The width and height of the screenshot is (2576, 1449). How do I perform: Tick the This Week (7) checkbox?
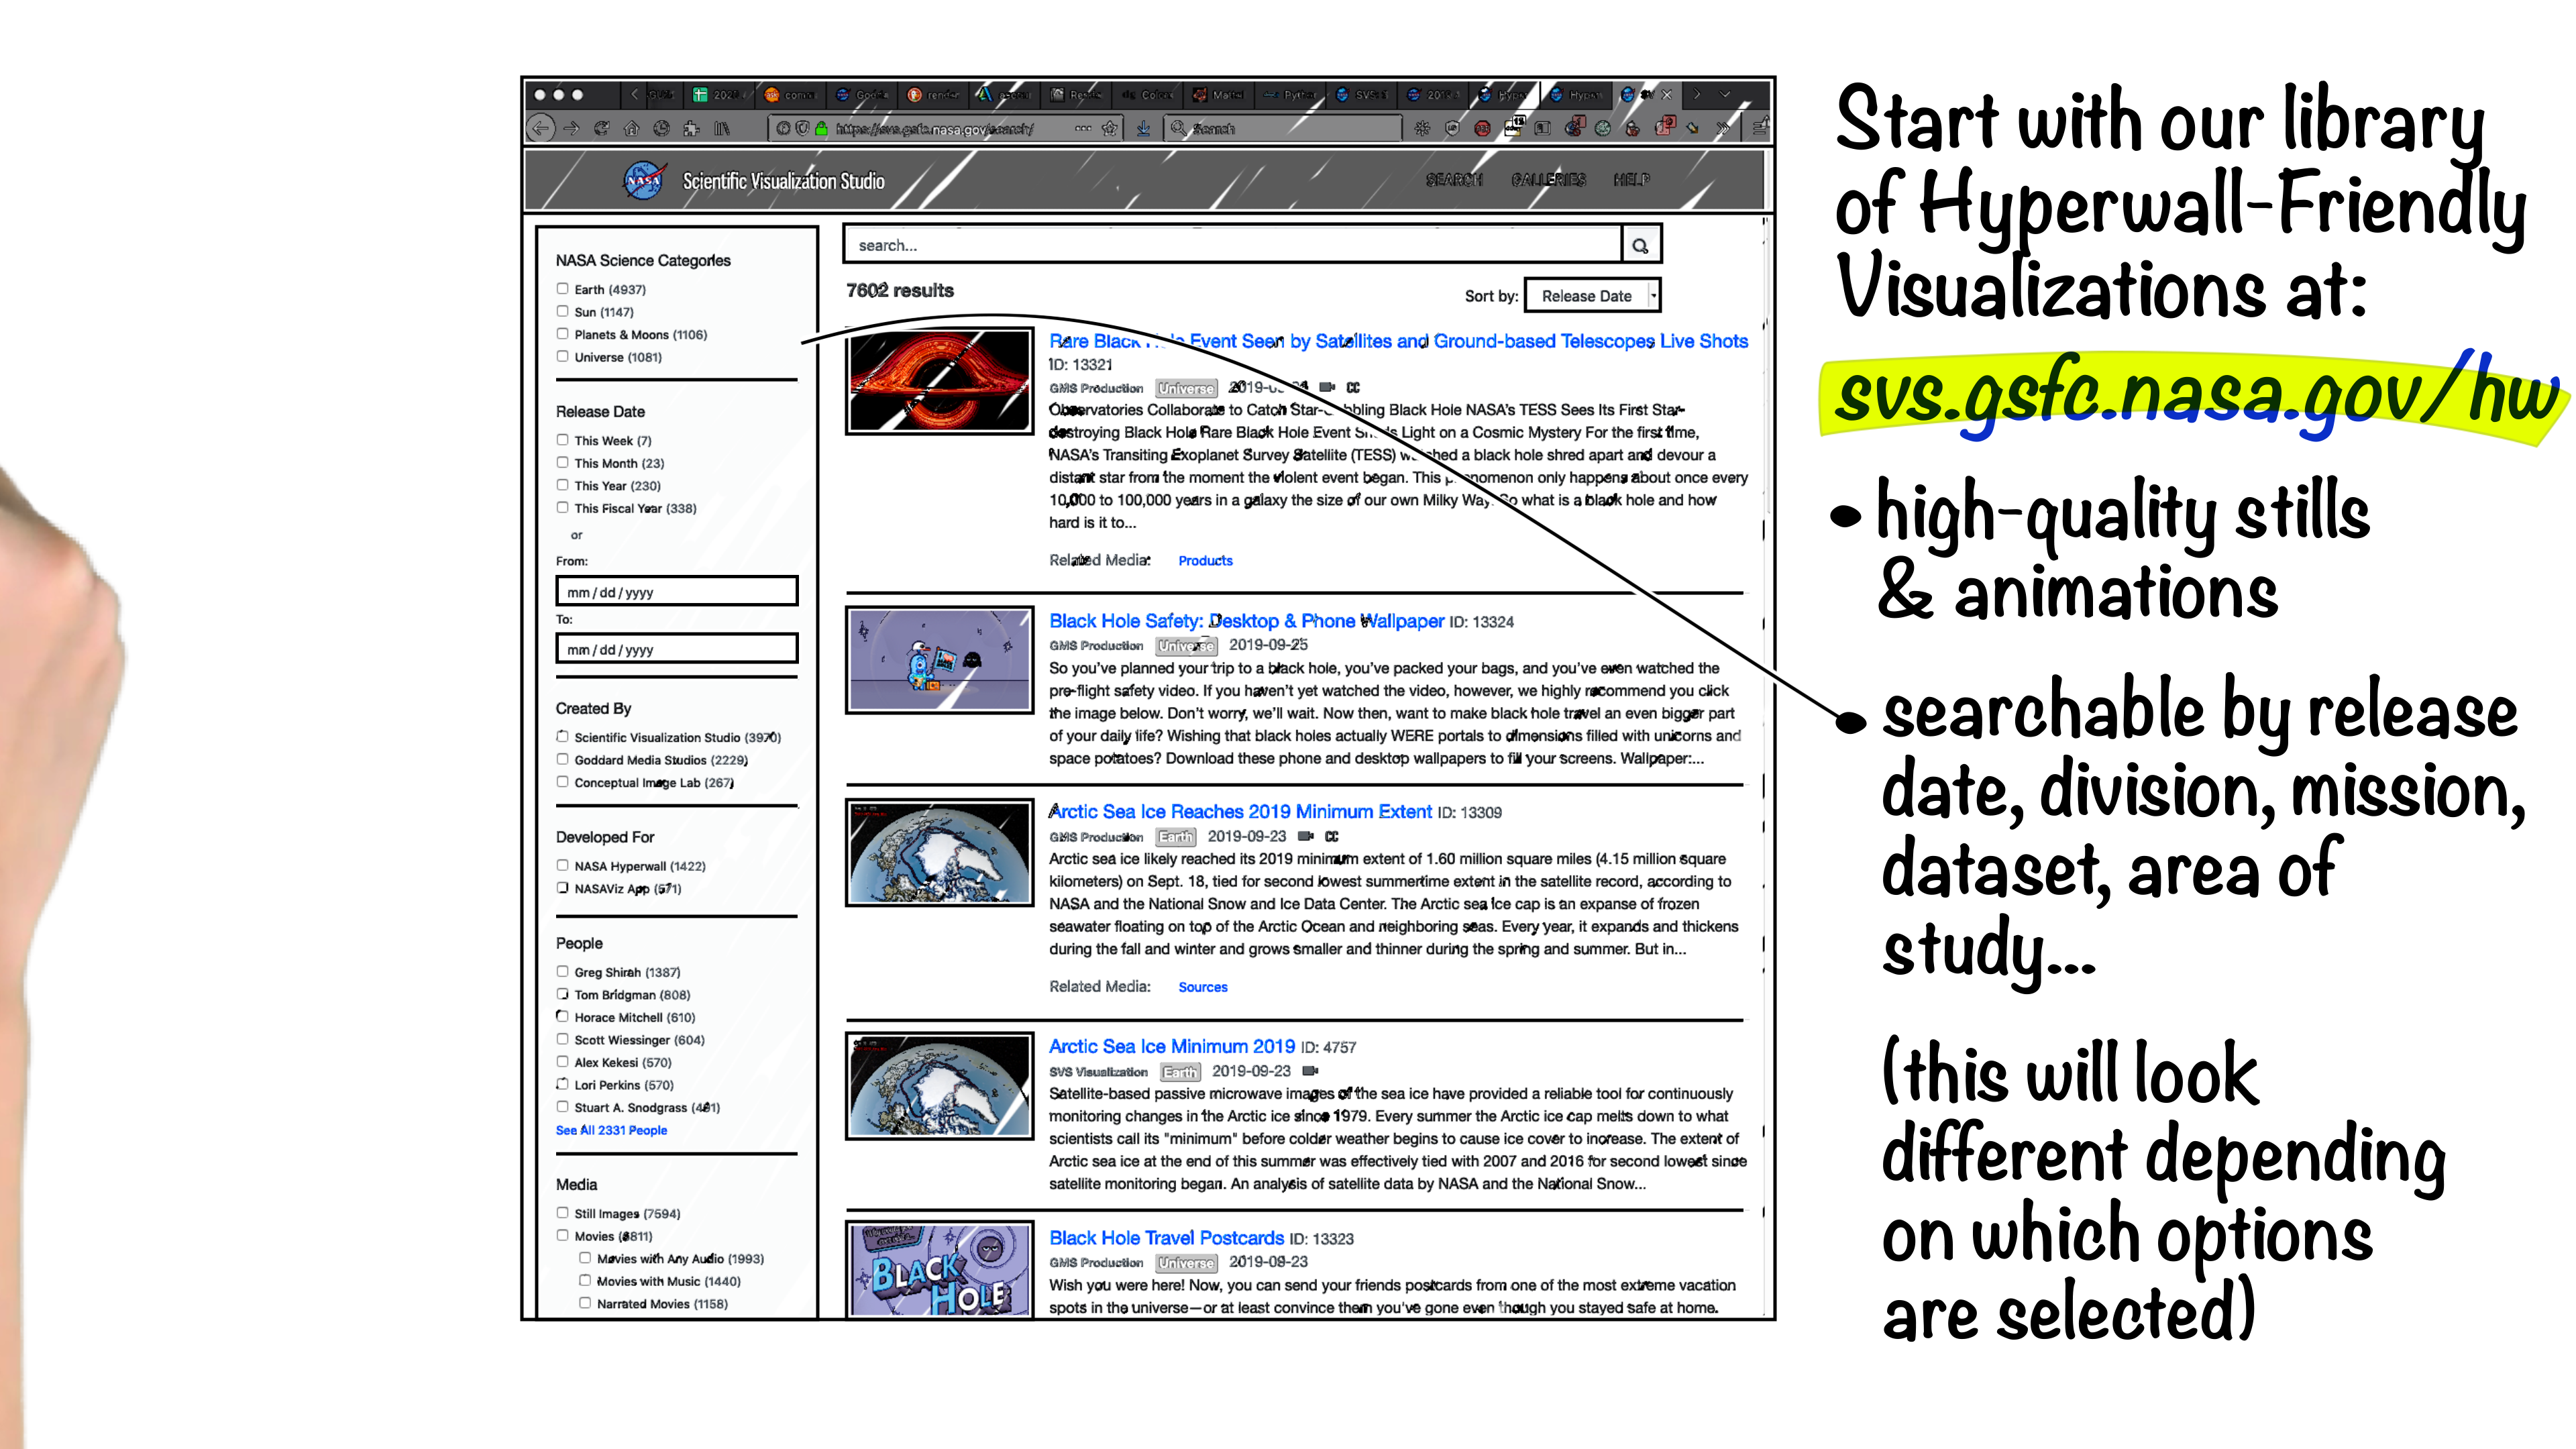(x=562, y=439)
